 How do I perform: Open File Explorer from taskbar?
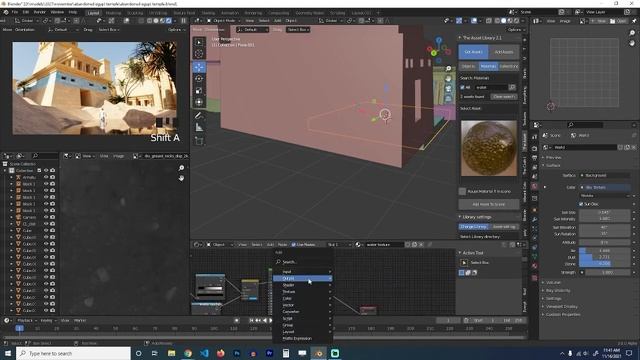(171, 353)
